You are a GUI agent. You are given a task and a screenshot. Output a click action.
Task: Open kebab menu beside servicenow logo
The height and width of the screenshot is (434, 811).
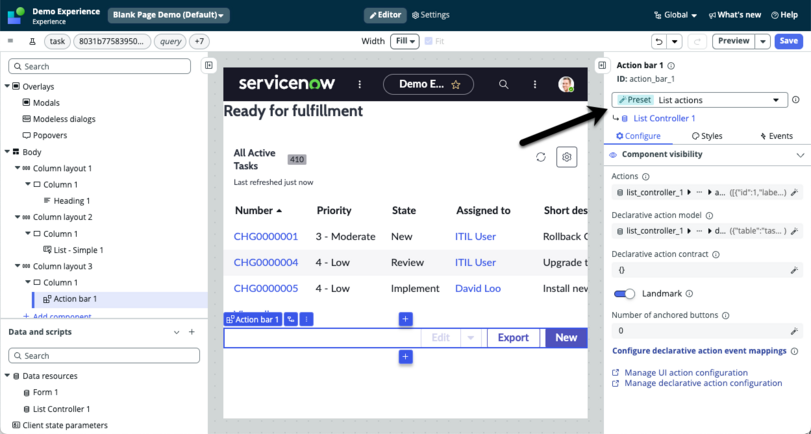(x=360, y=84)
